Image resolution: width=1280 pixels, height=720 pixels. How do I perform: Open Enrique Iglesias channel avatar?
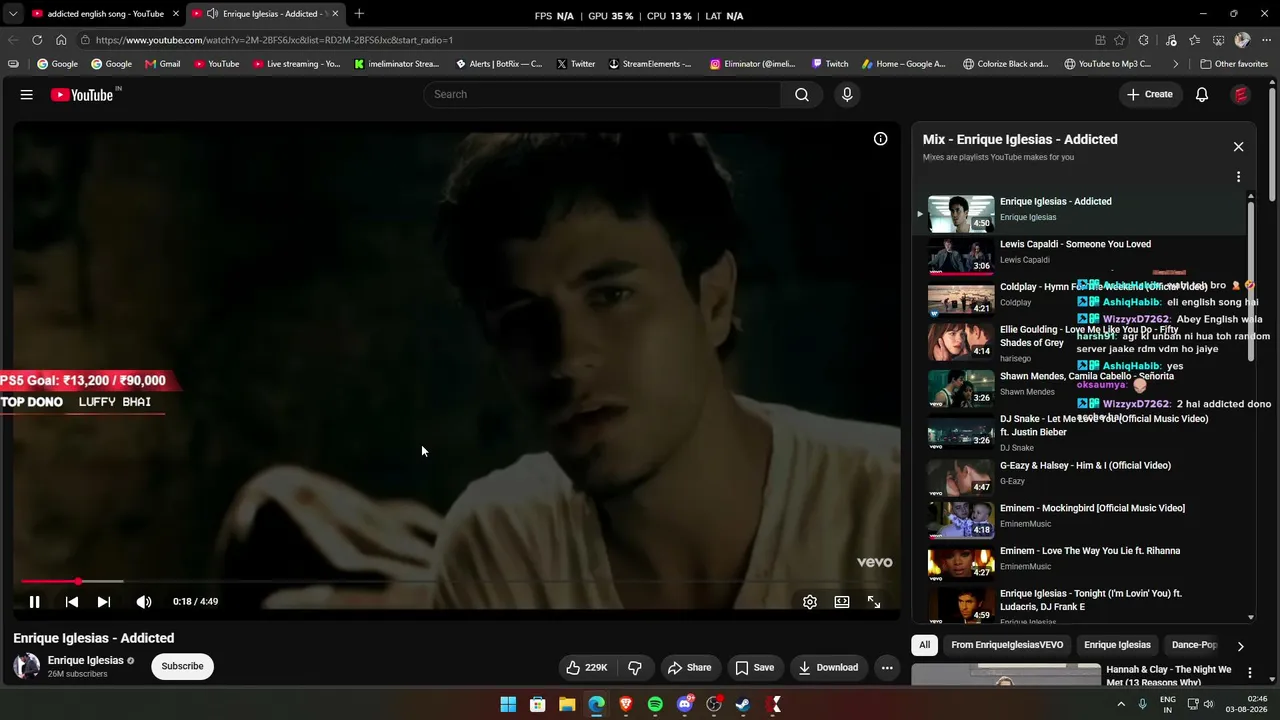[x=27, y=666]
